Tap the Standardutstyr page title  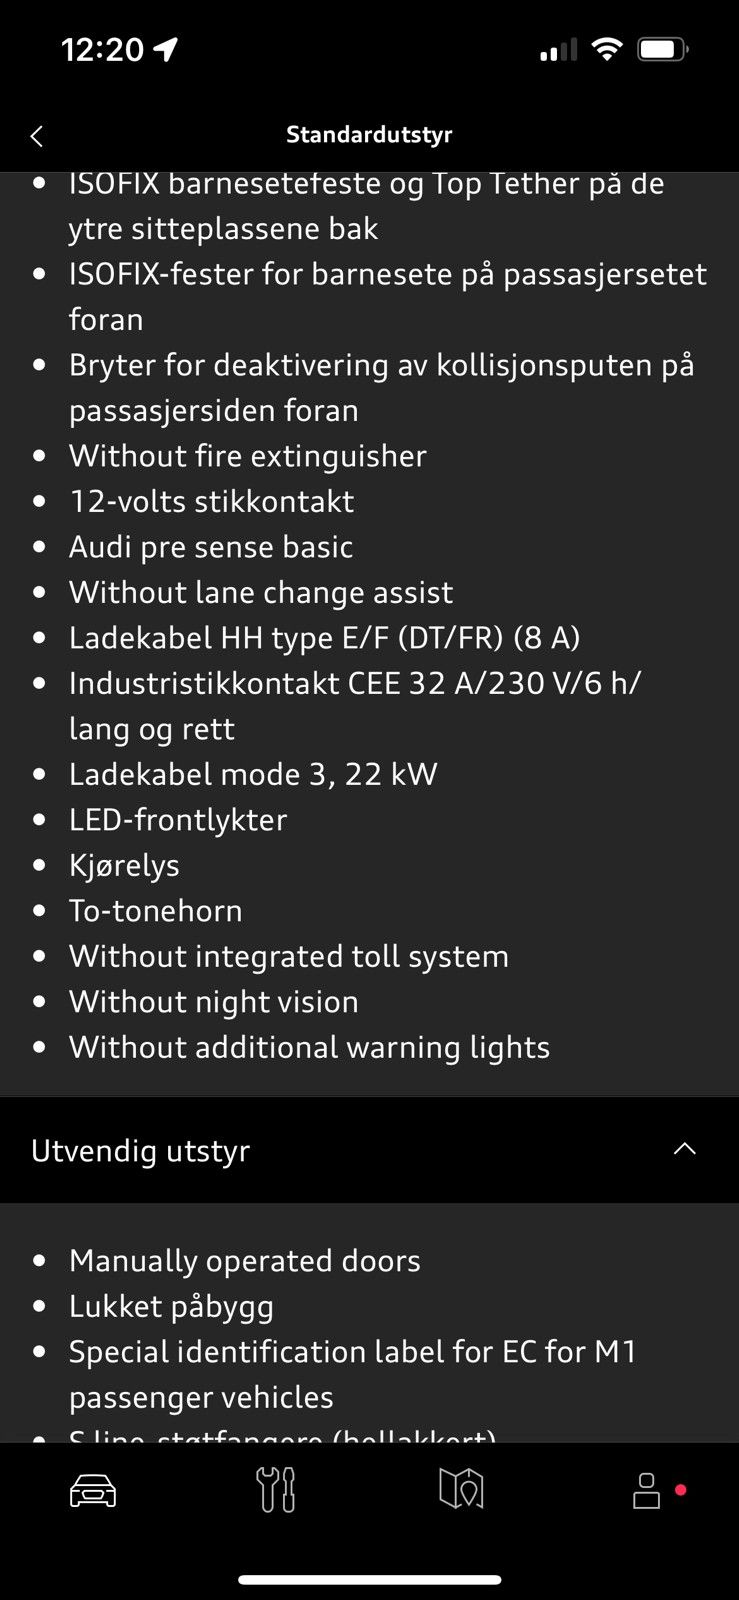coord(369,134)
